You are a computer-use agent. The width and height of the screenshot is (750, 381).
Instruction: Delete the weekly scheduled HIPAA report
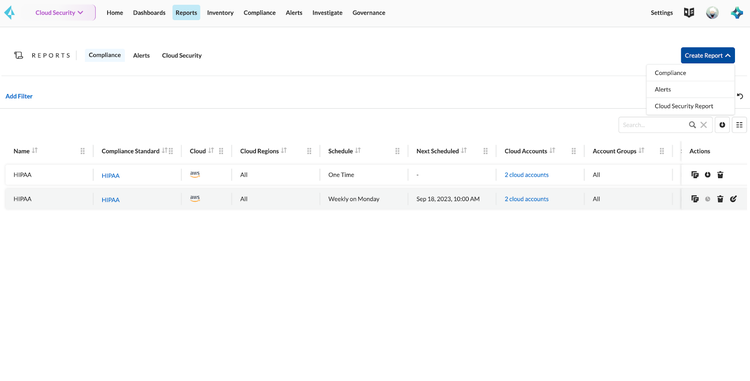tap(720, 199)
